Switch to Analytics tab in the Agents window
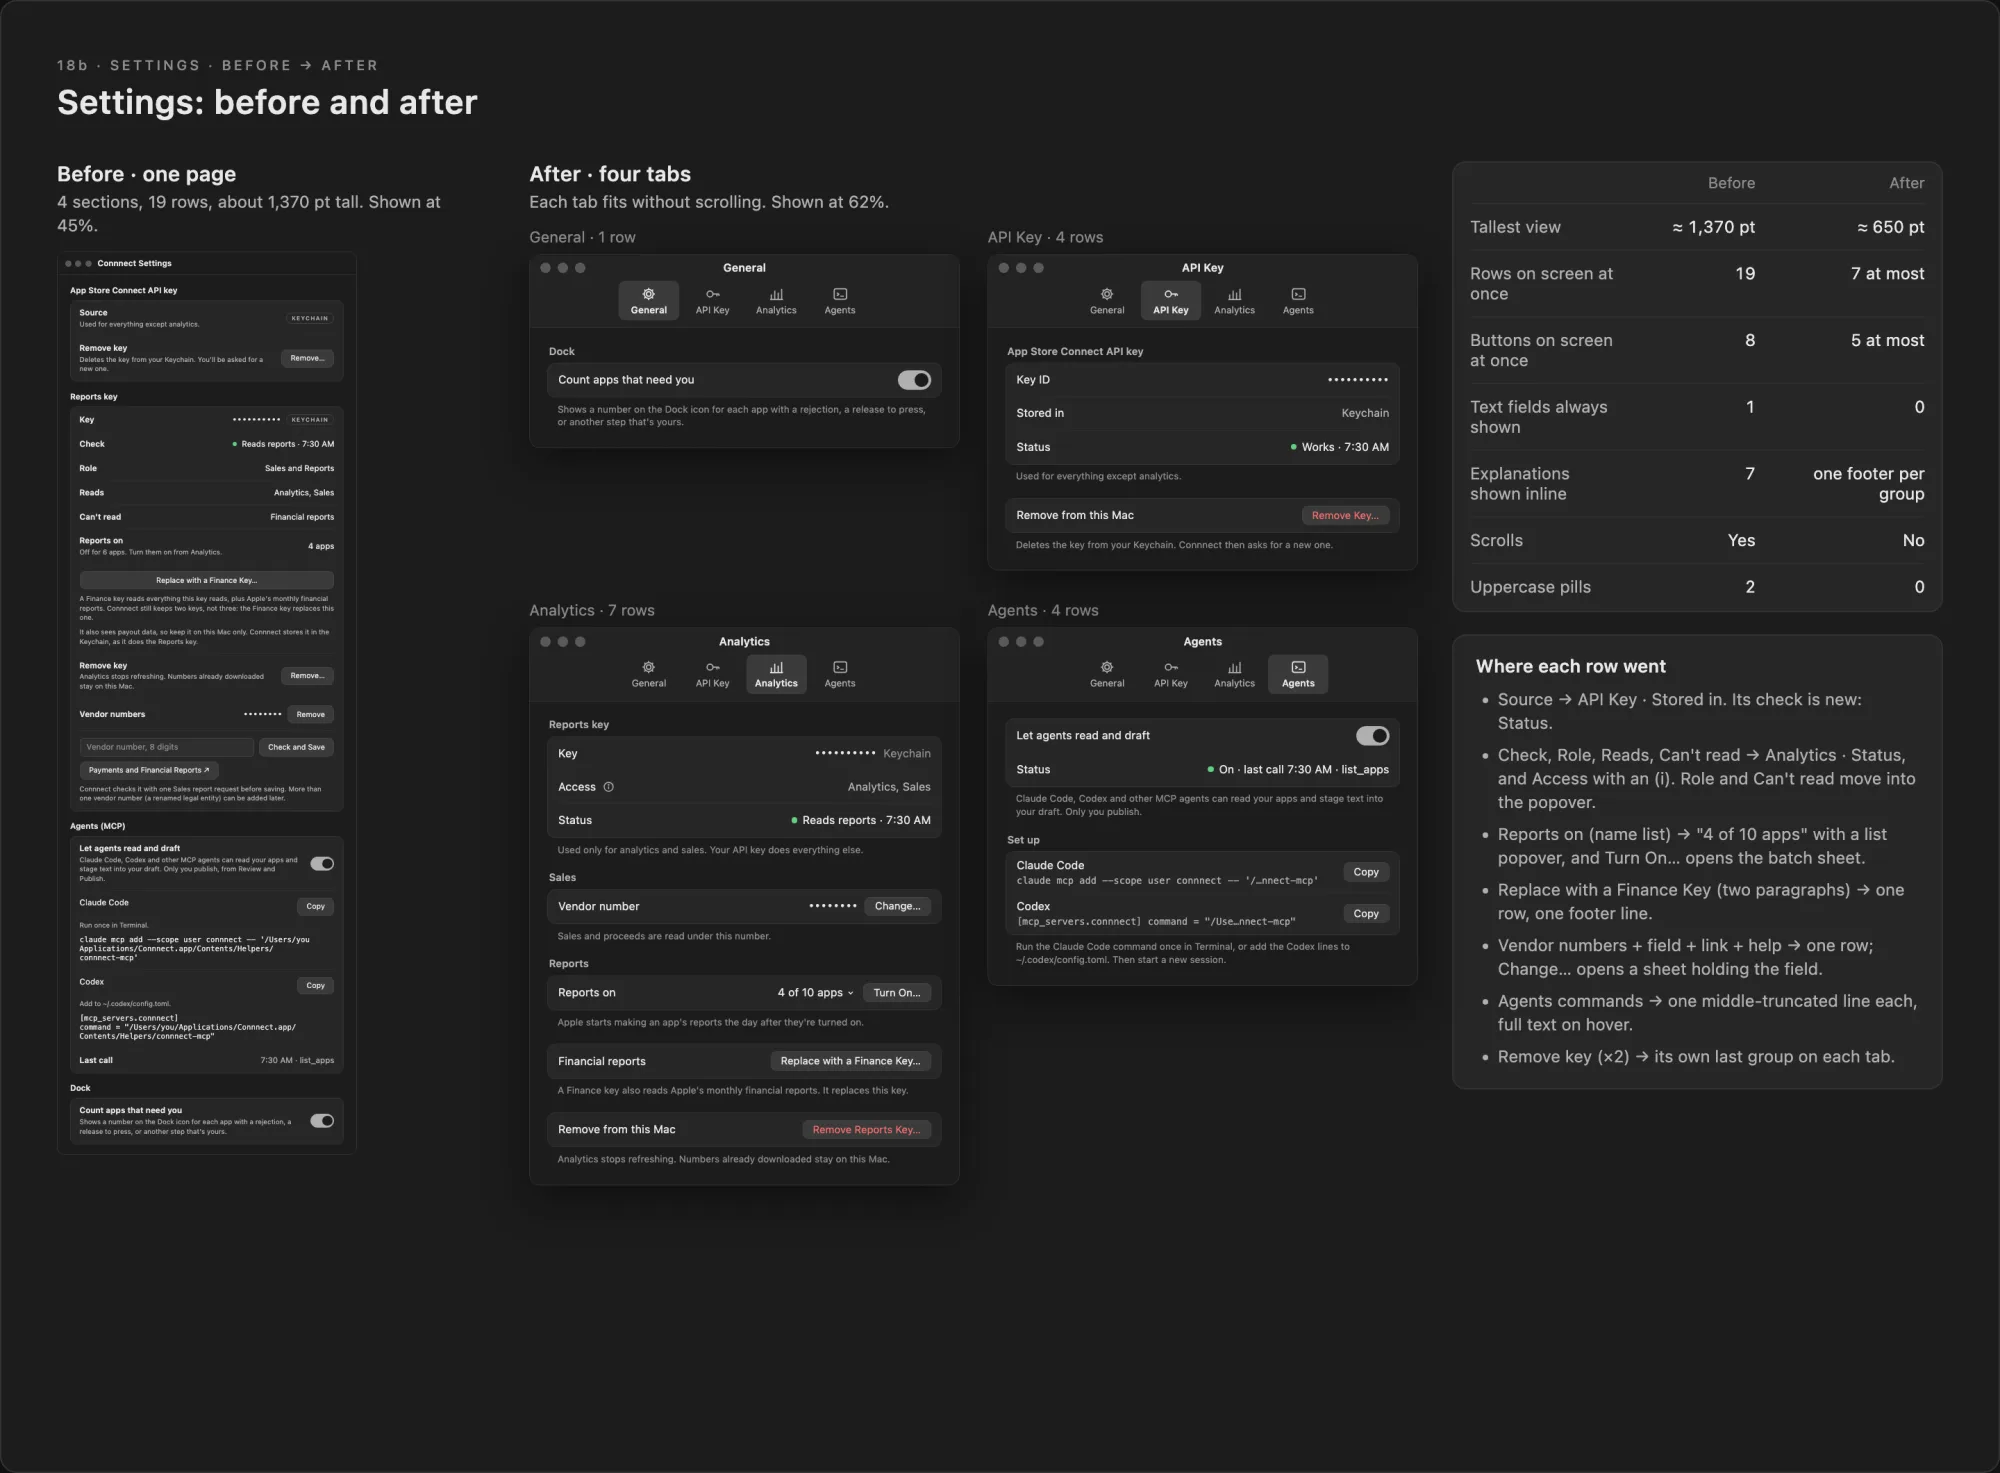This screenshot has height=1473, width=2000. [1234, 674]
